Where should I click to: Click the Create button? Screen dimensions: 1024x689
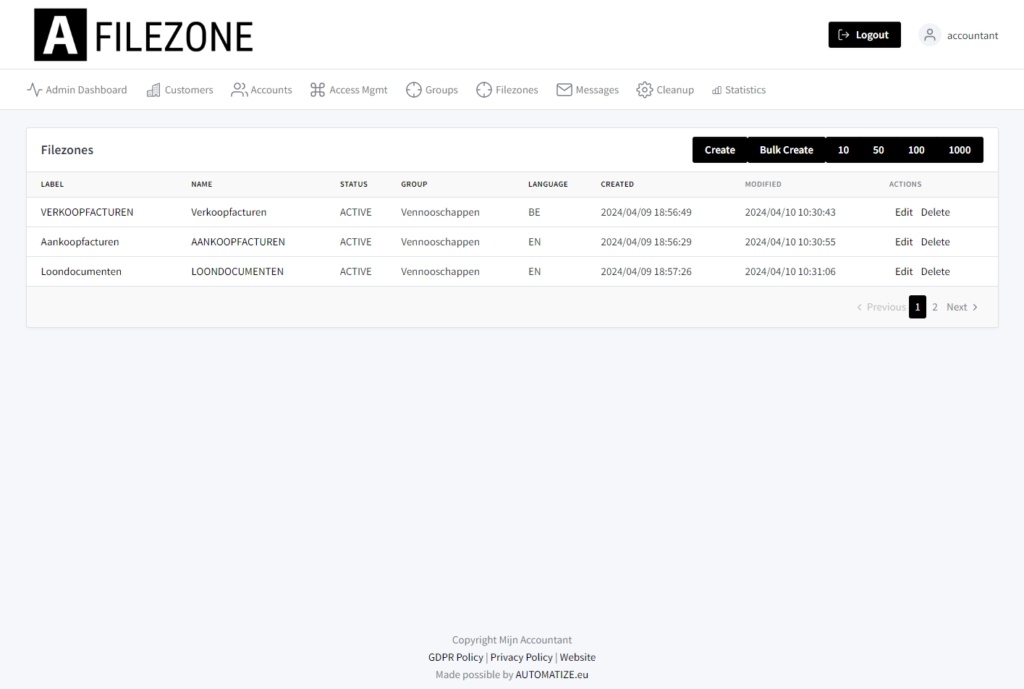click(x=720, y=150)
